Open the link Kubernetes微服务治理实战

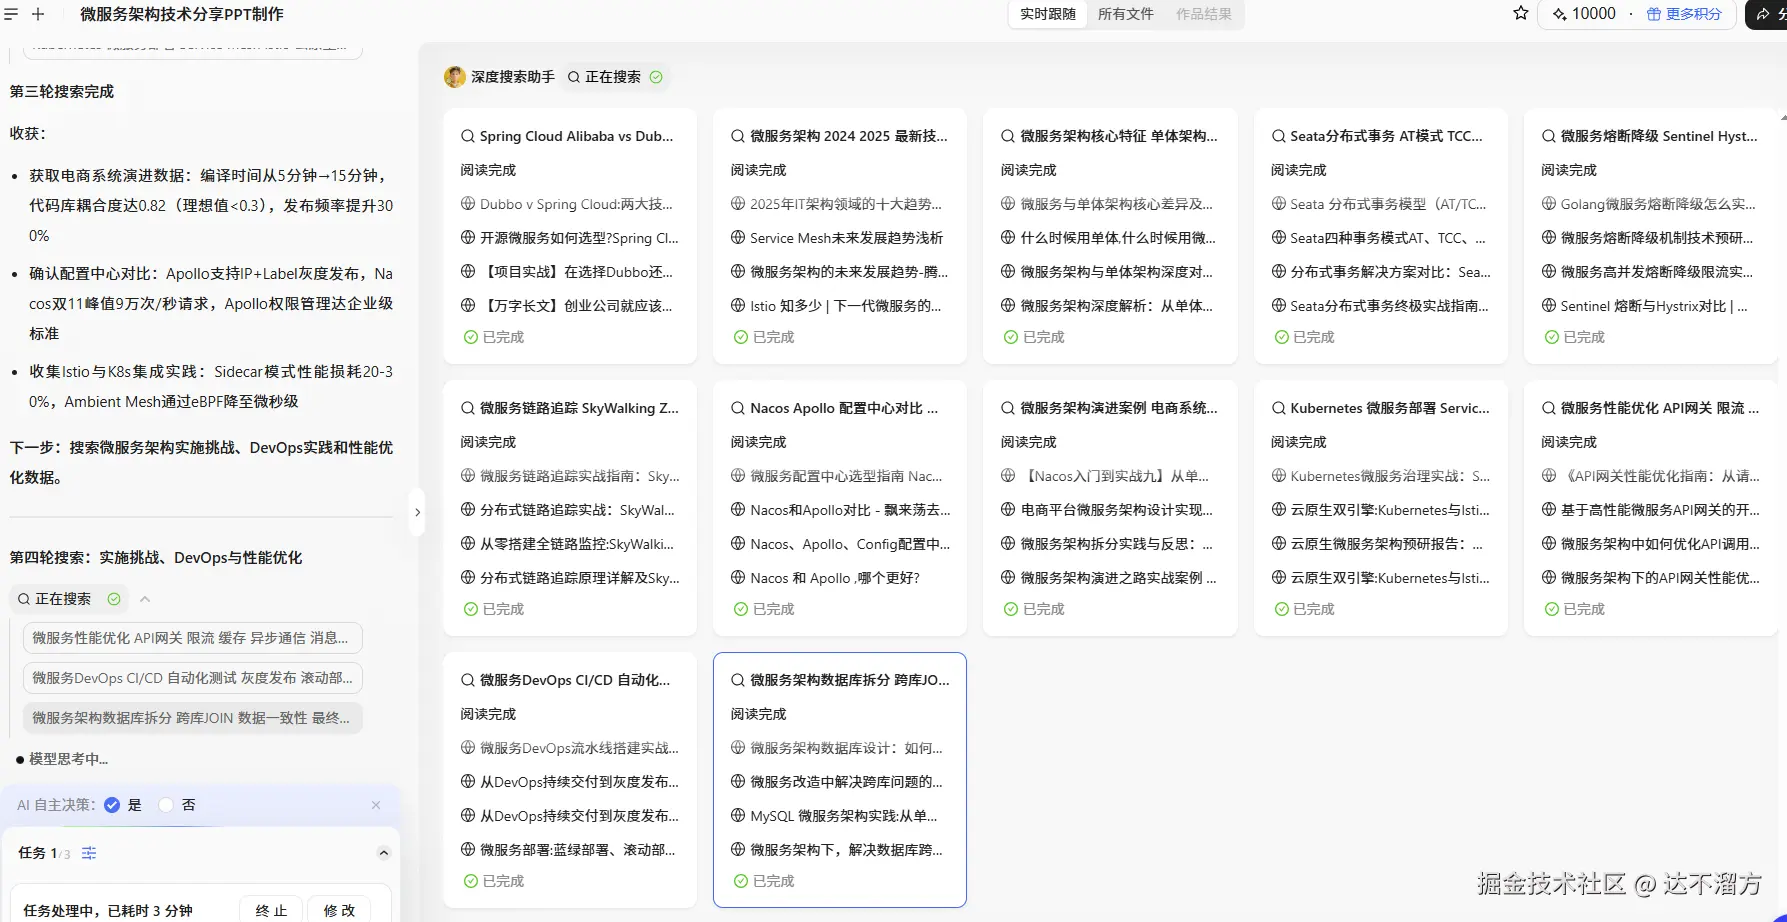tap(1390, 476)
